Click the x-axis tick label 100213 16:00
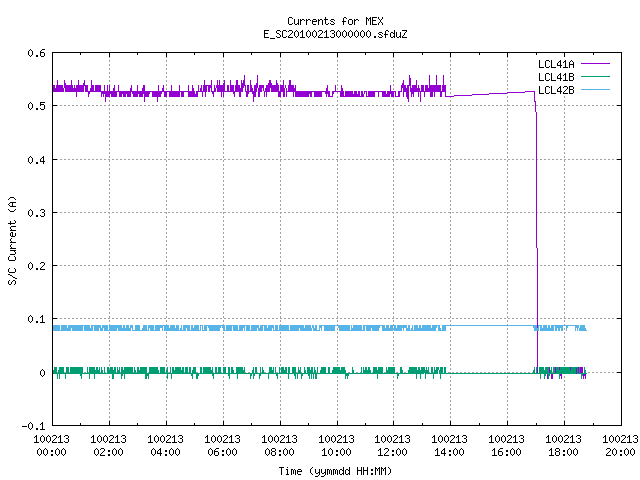Viewport: 640px width, 480px height. click(x=507, y=446)
